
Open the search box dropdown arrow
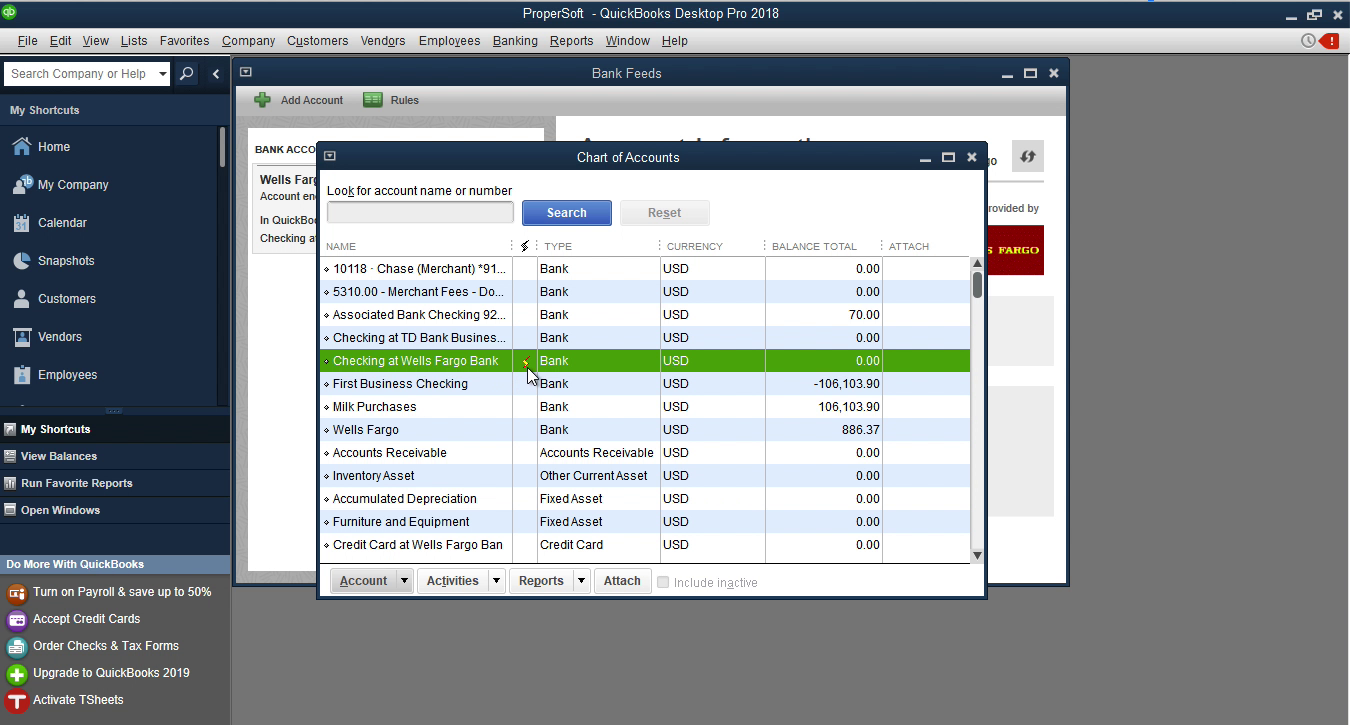[x=163, y=74]
